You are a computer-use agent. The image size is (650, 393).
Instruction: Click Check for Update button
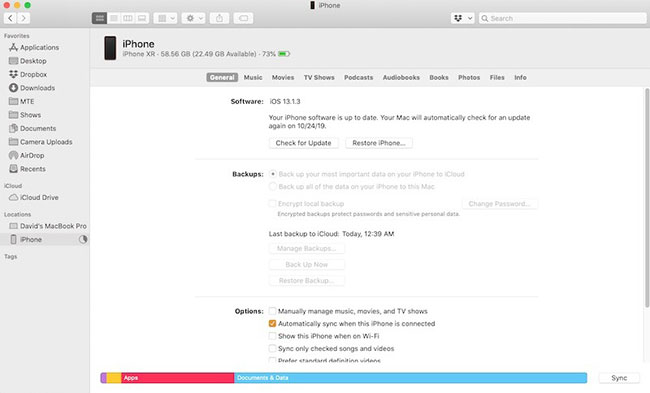pos(303,143)
